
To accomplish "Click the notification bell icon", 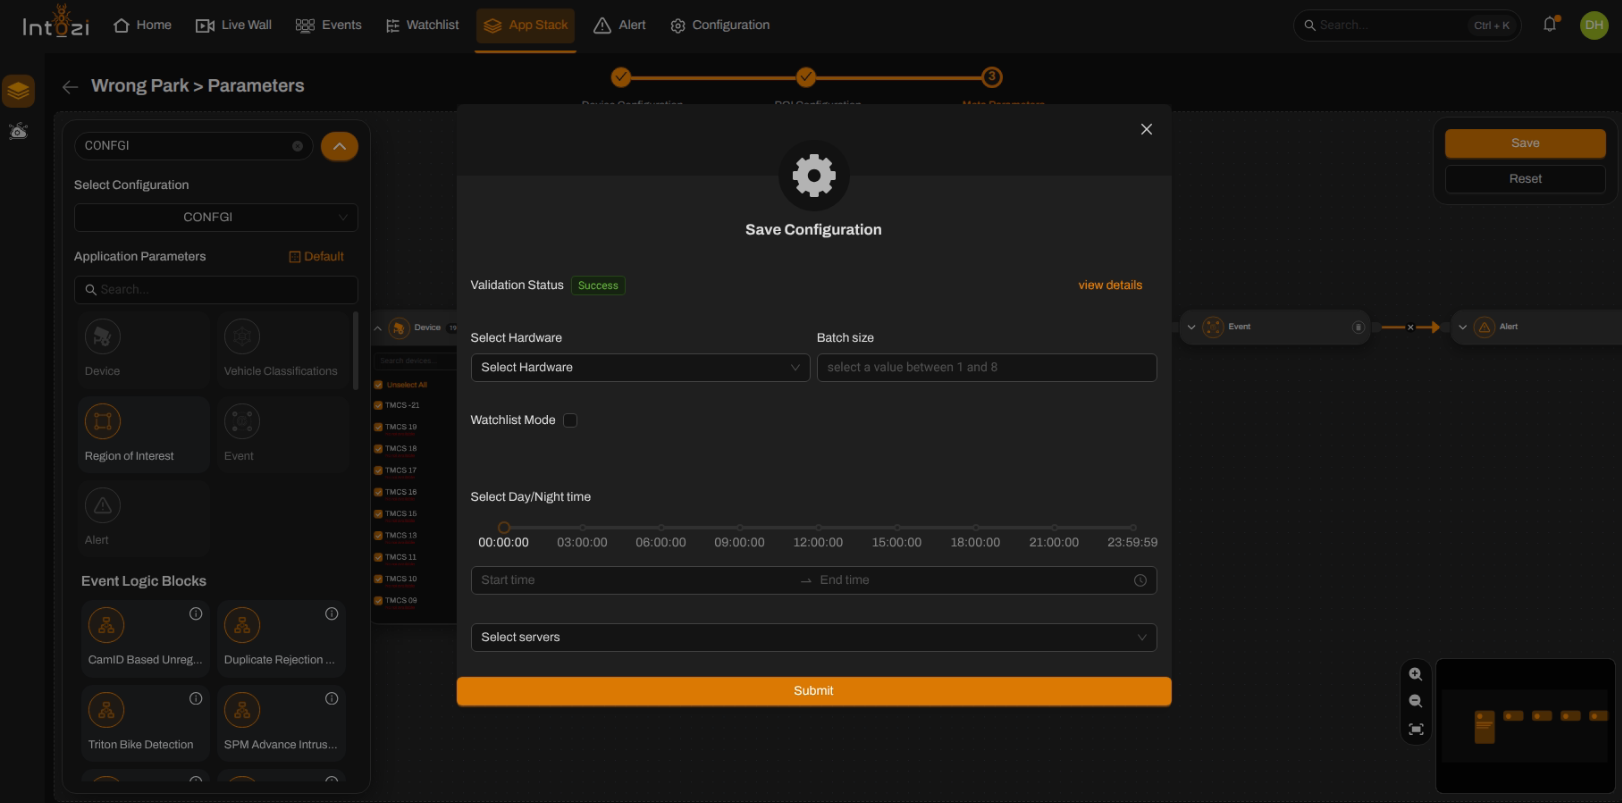I will pyautogui.click(x=1549, y=24).
